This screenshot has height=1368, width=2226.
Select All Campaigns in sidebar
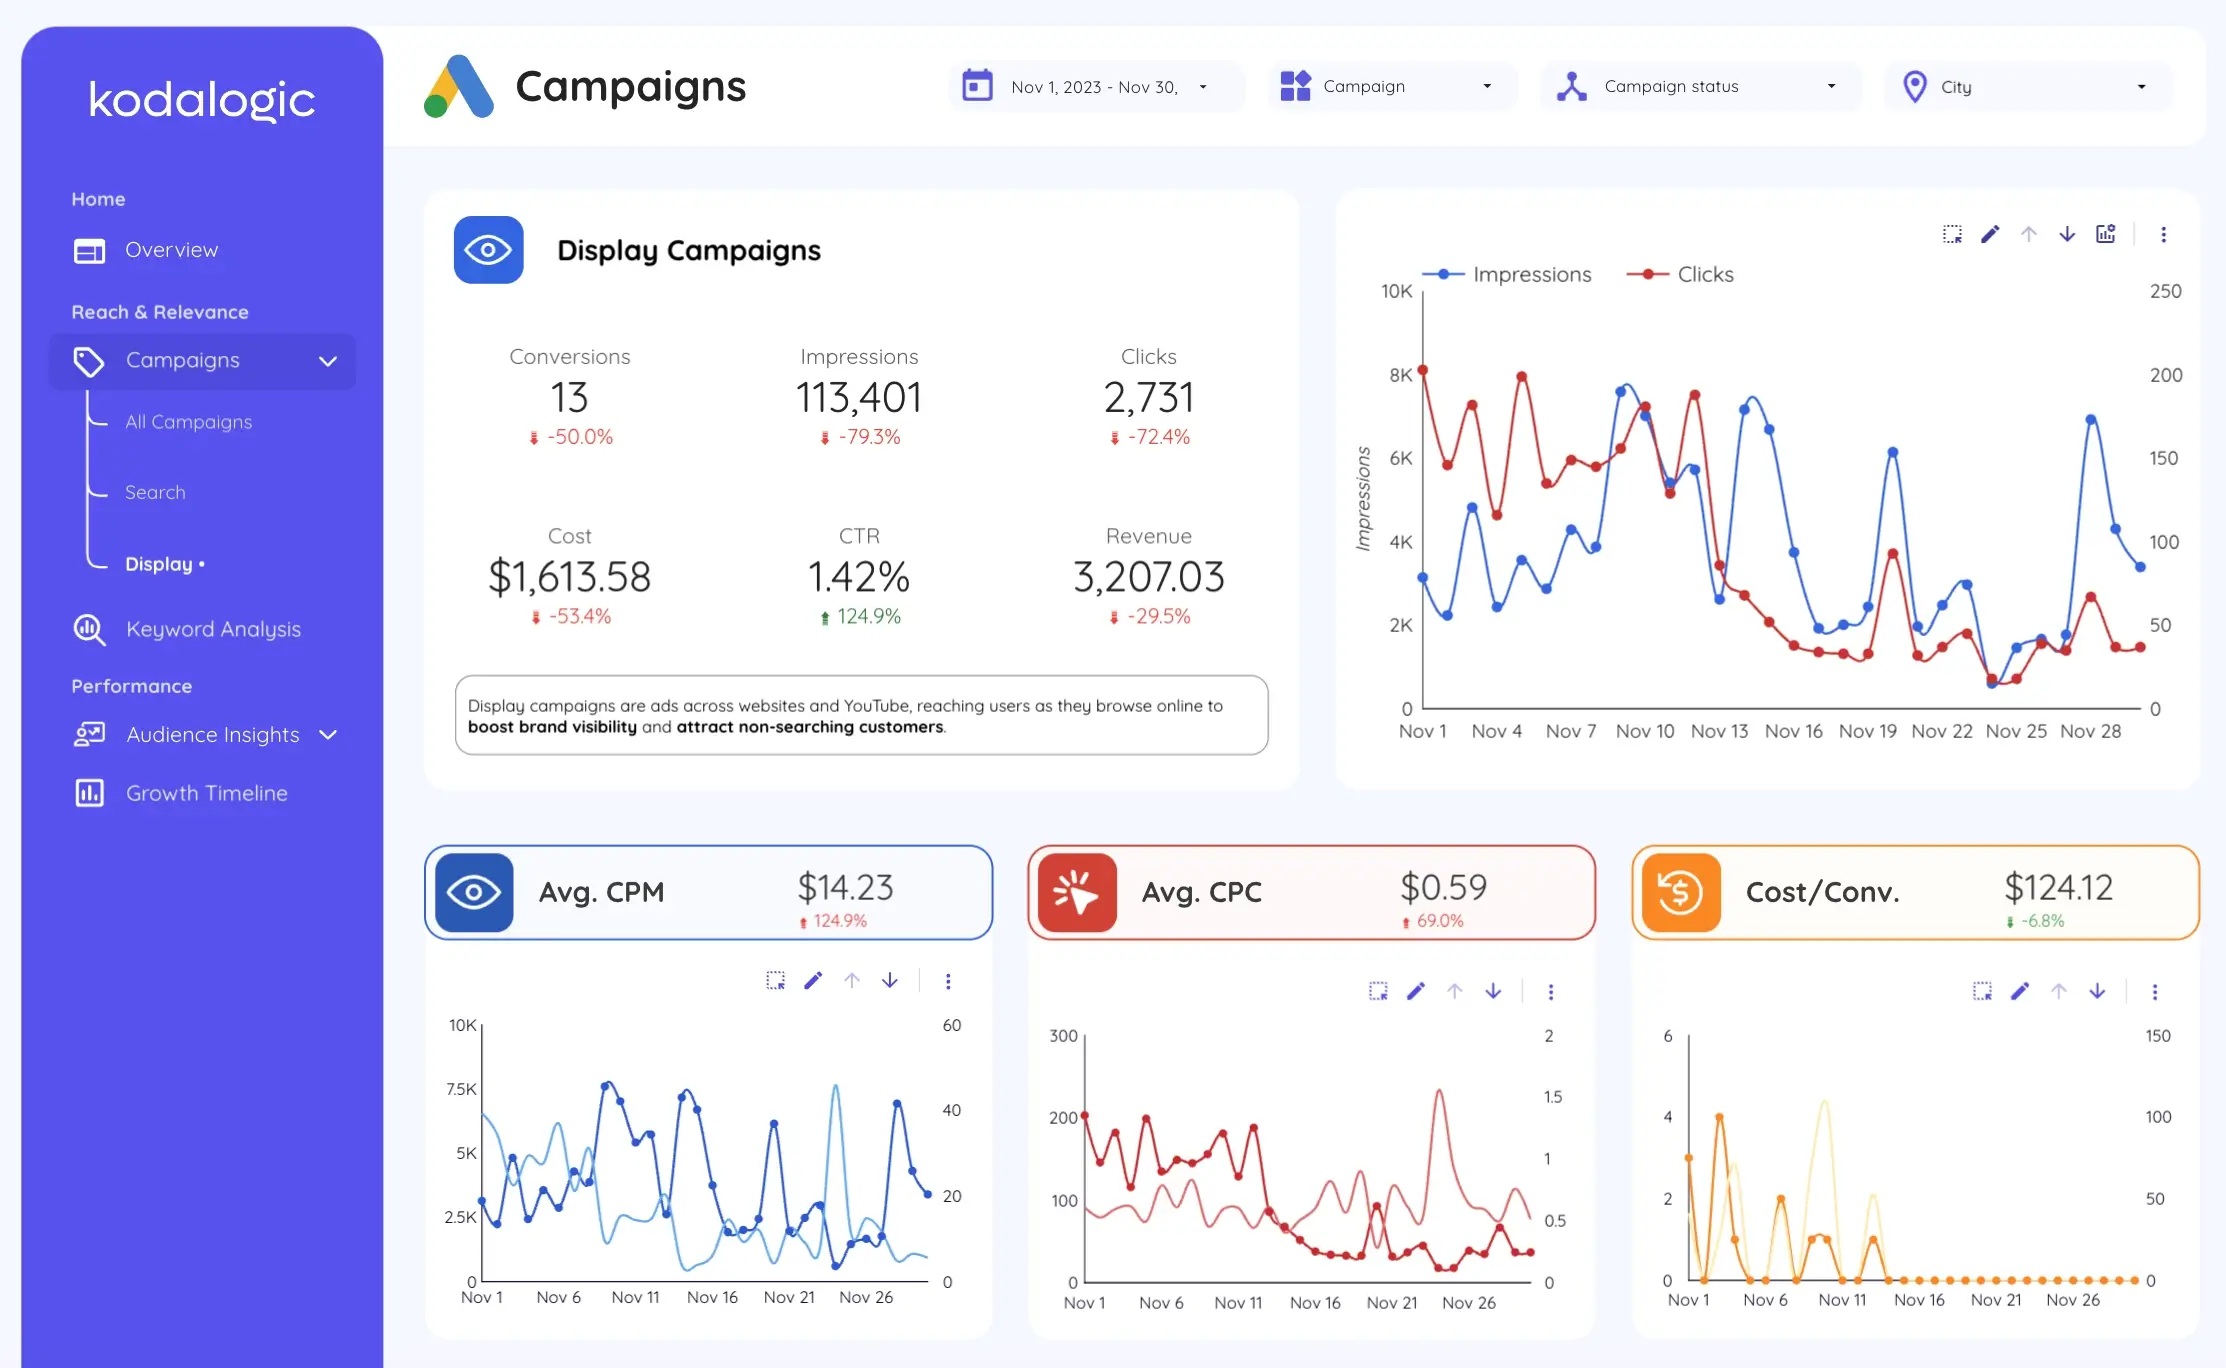[188, 422]
